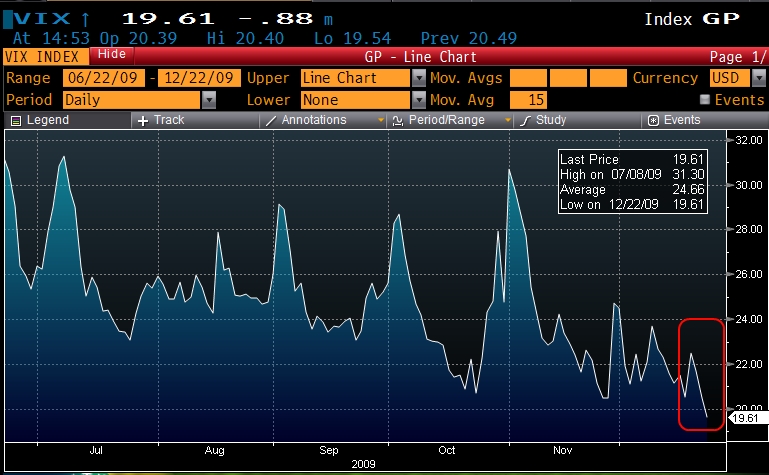The height and width of the screenshot is (475, 769).
Task: Expand the Upper Line Chart dropdown
Action: (417, 78)
